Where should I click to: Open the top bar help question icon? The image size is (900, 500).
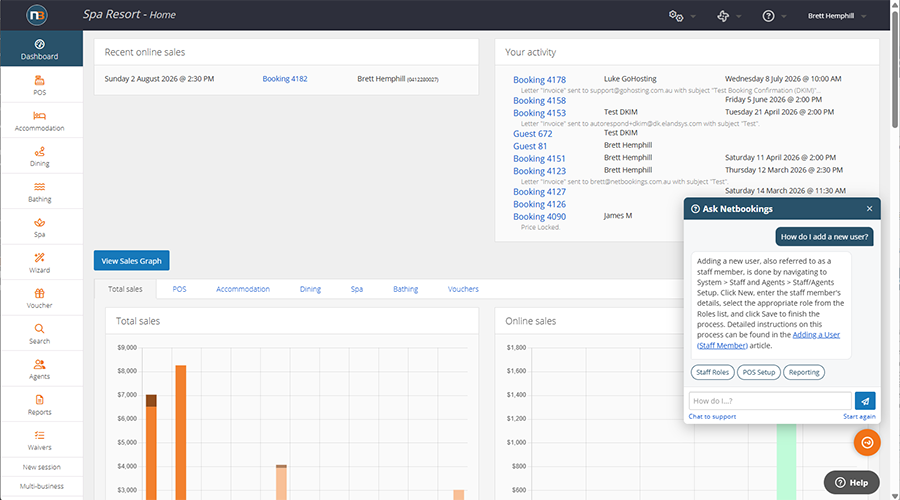pyautogui.click(x=768, y=16)
